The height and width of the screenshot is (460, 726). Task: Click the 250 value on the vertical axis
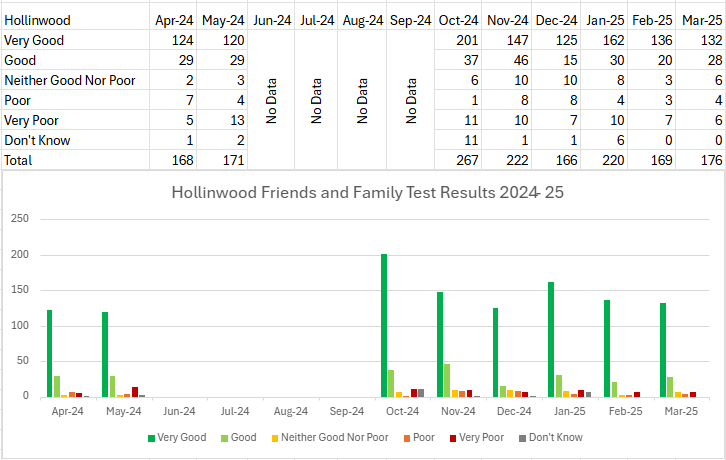click(x=20, y=219)
